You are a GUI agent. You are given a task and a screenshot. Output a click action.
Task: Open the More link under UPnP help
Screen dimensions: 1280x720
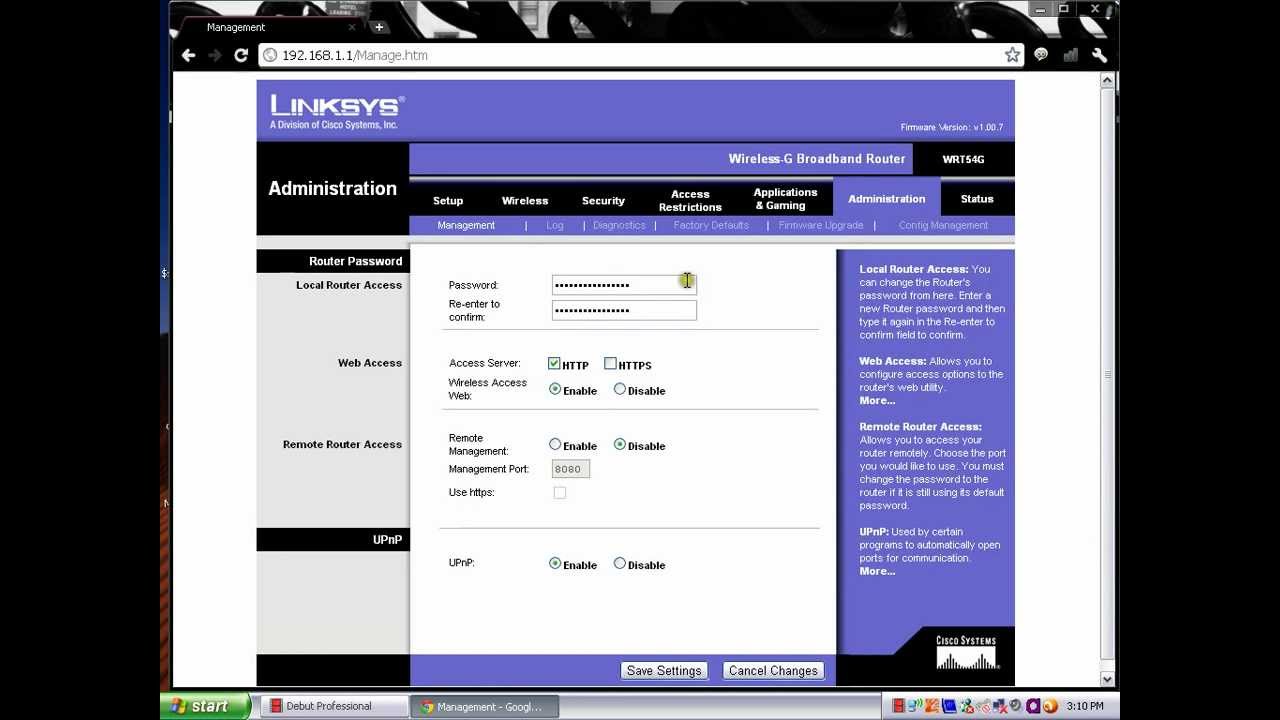[877, 571]
